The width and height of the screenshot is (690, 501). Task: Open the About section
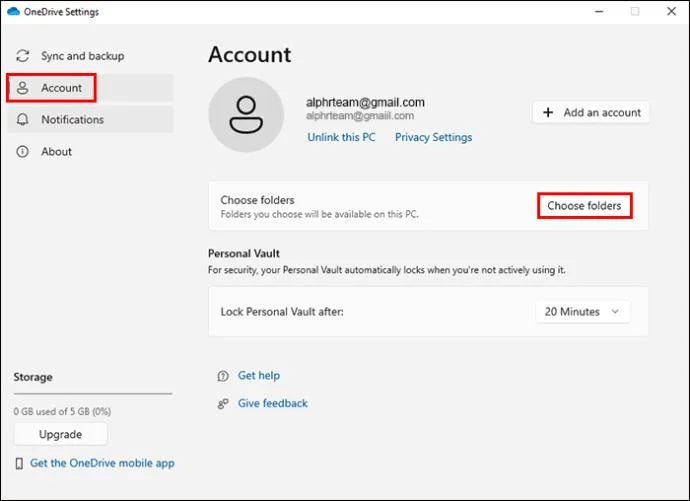click(x=90, y=152)
